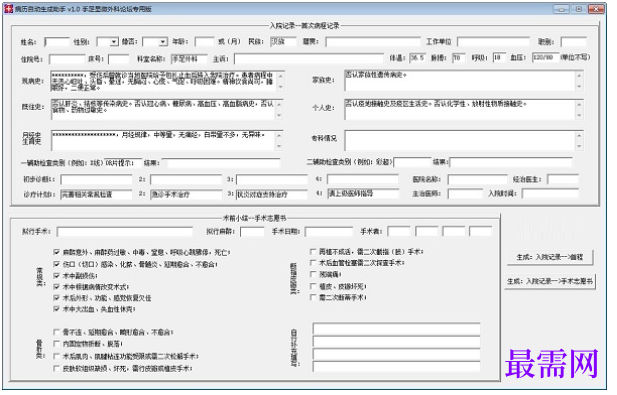Click 生成: 入院记录→手术志愿书 button
The width and height of the screenshot is (617, 395).
(550, 281)
